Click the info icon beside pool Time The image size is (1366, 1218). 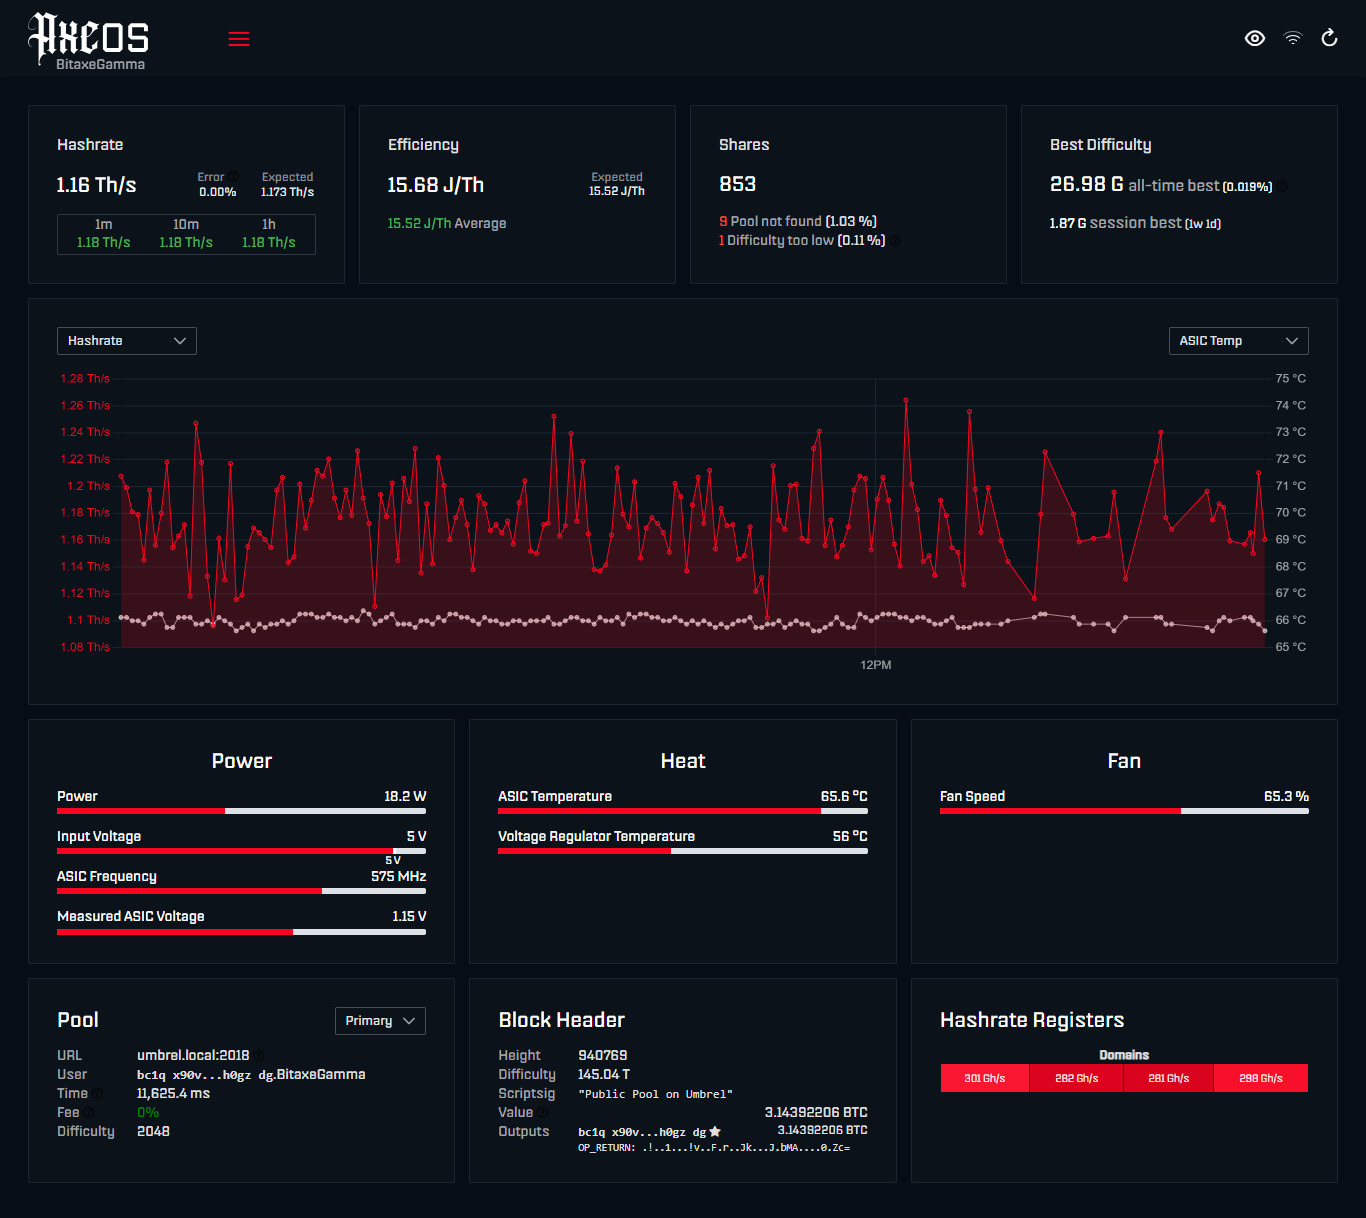coord(98,1093)
